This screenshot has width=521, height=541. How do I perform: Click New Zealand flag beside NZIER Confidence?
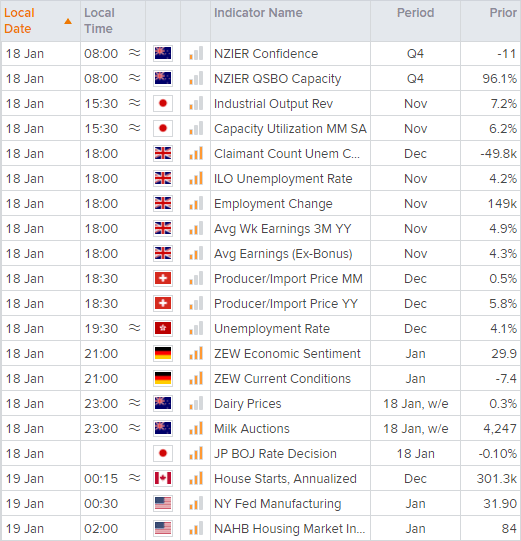(163, 53)
